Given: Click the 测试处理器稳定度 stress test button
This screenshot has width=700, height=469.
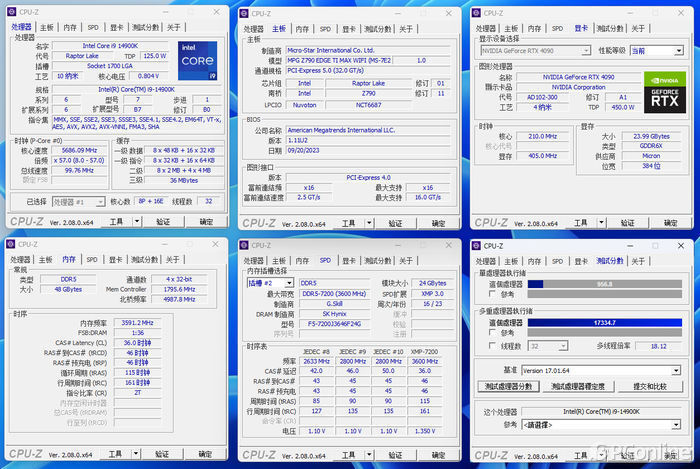Looking at the screenshot, I should tap(578, 386).
